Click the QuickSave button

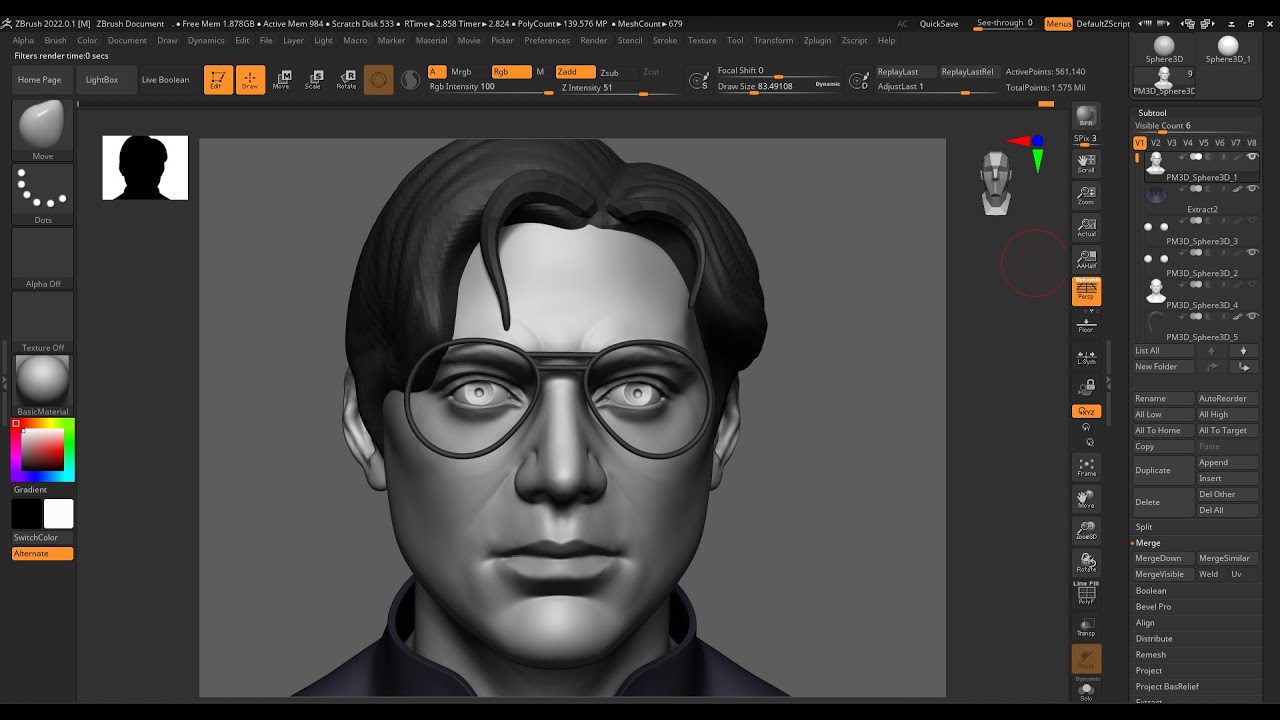click(x=939, y=24)
